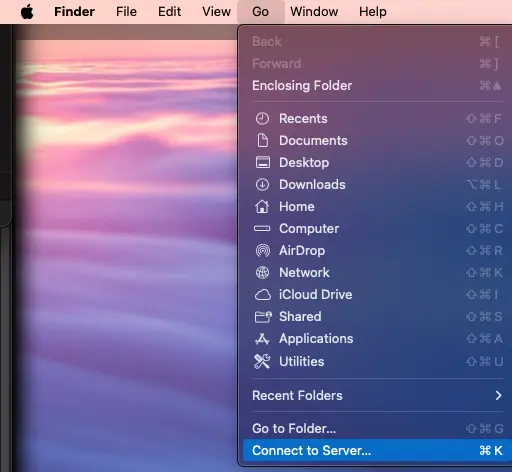Image resolution: width=512 pixels, height=472 pixels.
Task: Select Go to Folder…
Action: (x=377, y=429)
